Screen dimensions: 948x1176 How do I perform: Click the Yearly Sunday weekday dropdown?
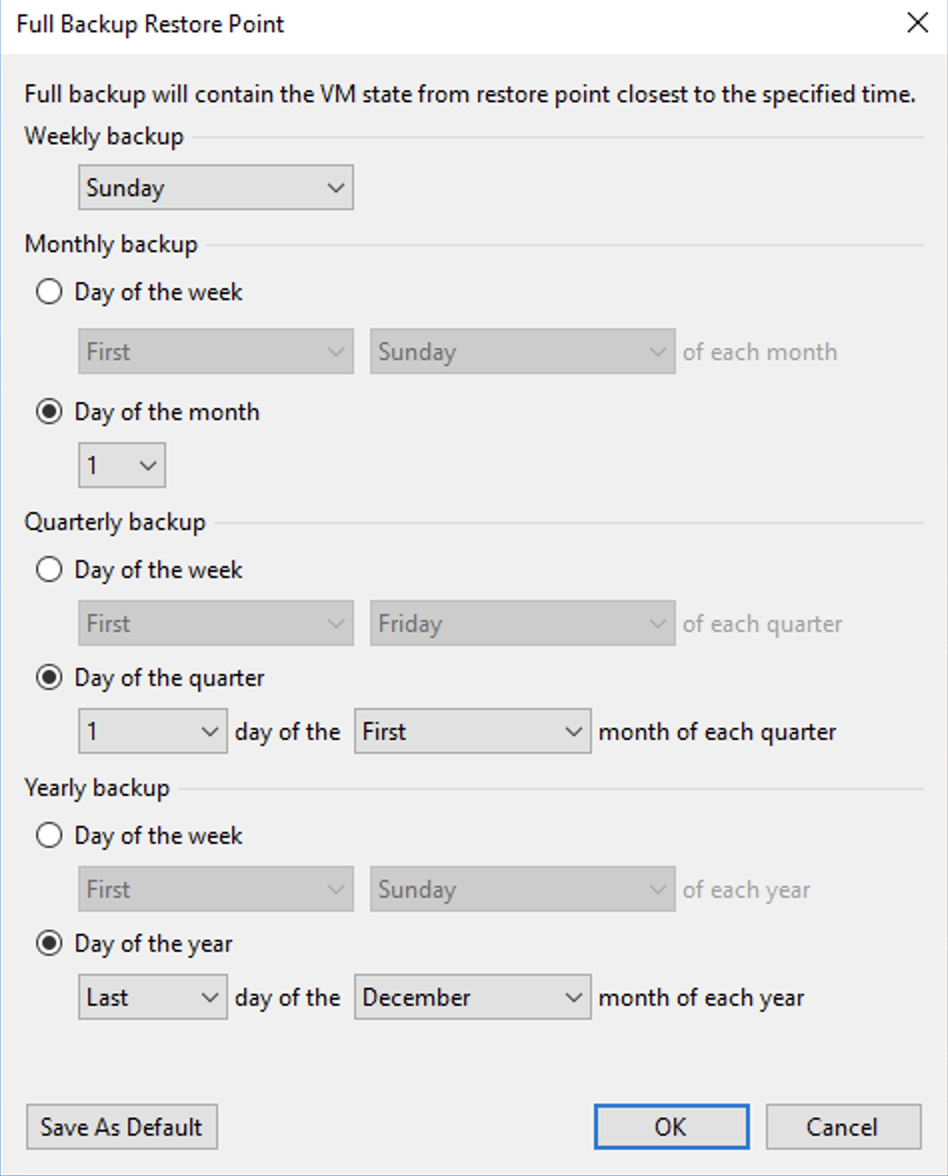click(522, 890)
